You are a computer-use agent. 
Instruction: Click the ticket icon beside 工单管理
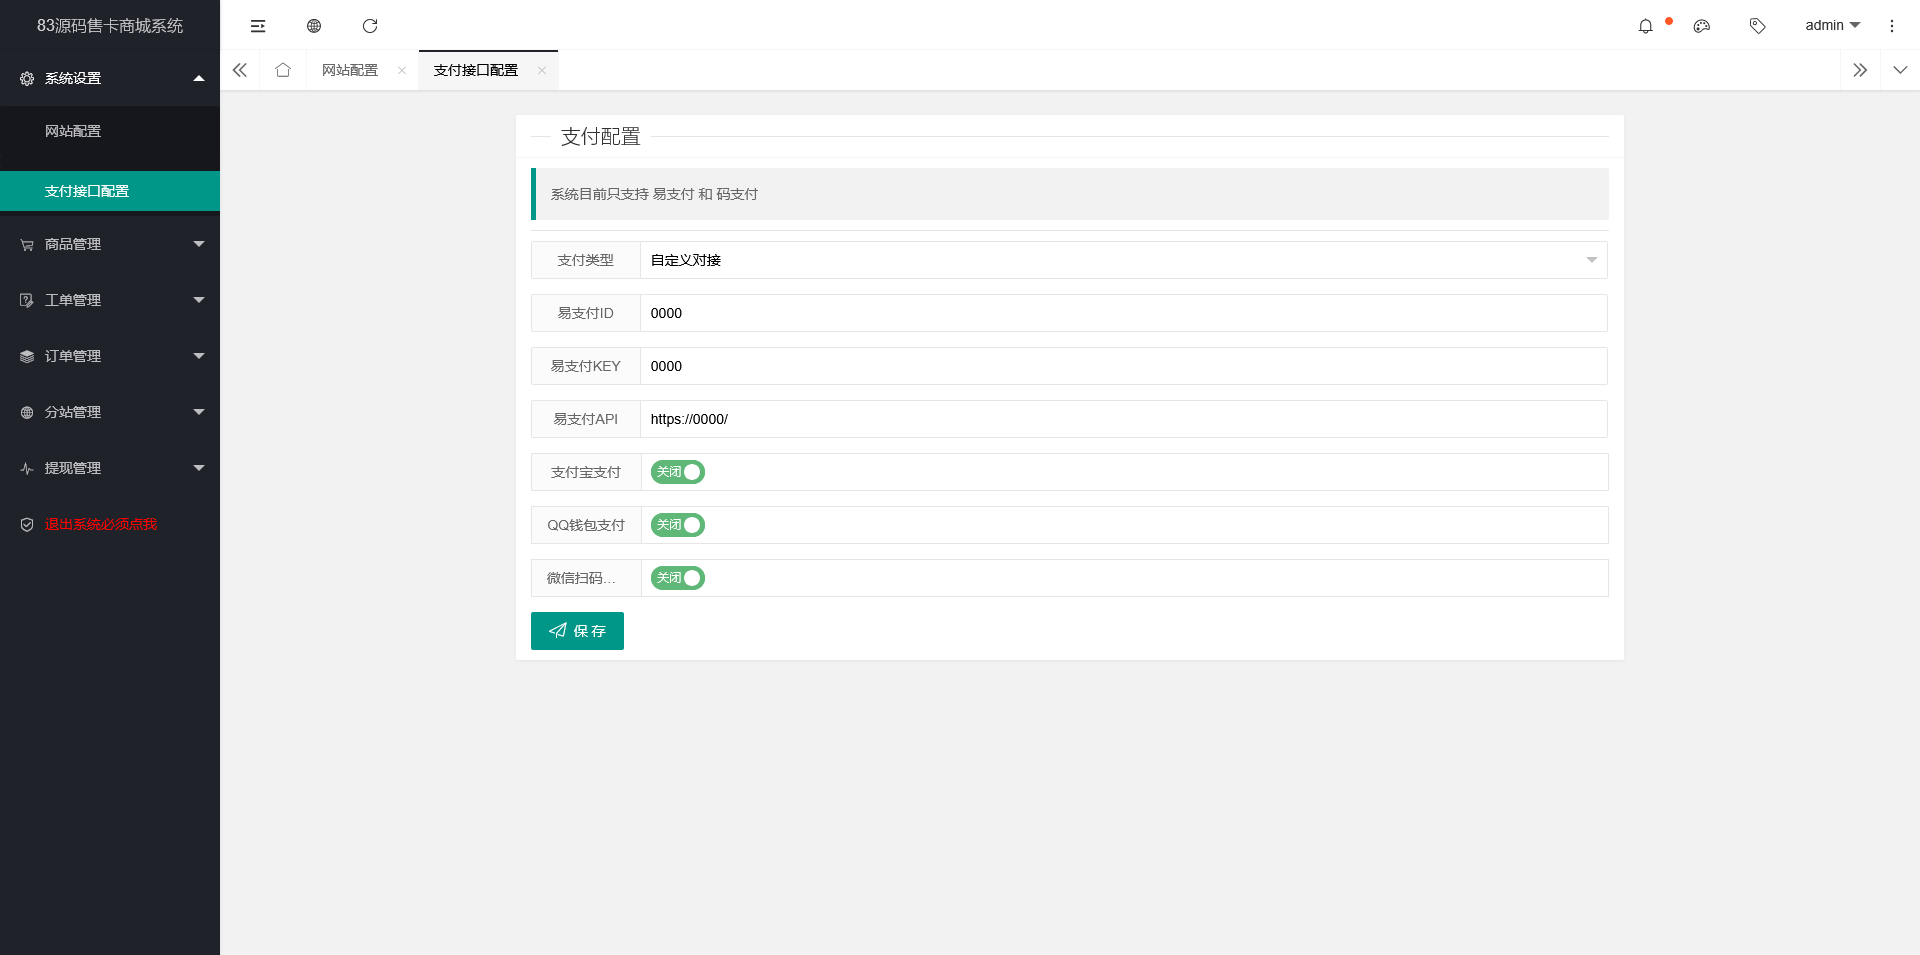27,300
